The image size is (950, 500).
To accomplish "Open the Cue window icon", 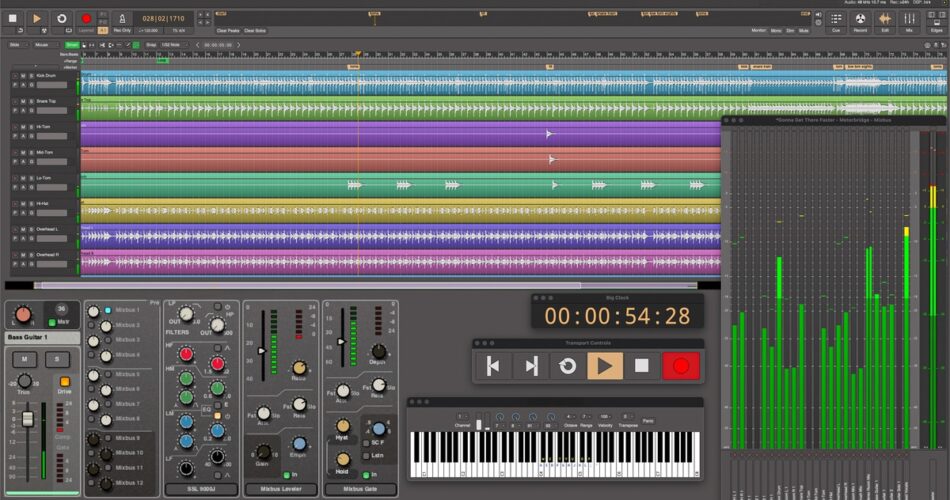I will point(836,21).
